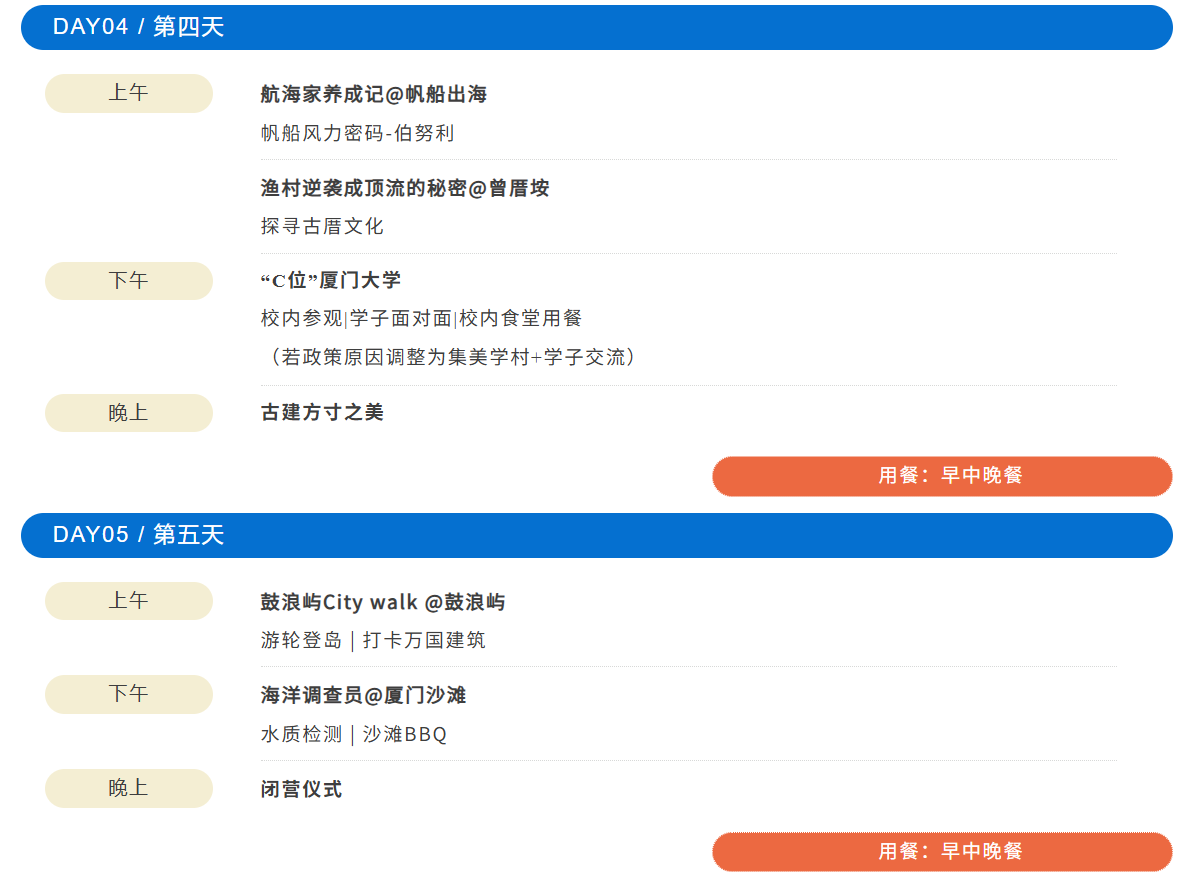The image size is (1194, 879).
Task: Click 帆船风力密码-伯努利 description text
Action: pyautogui.click(x=358, y=133)
